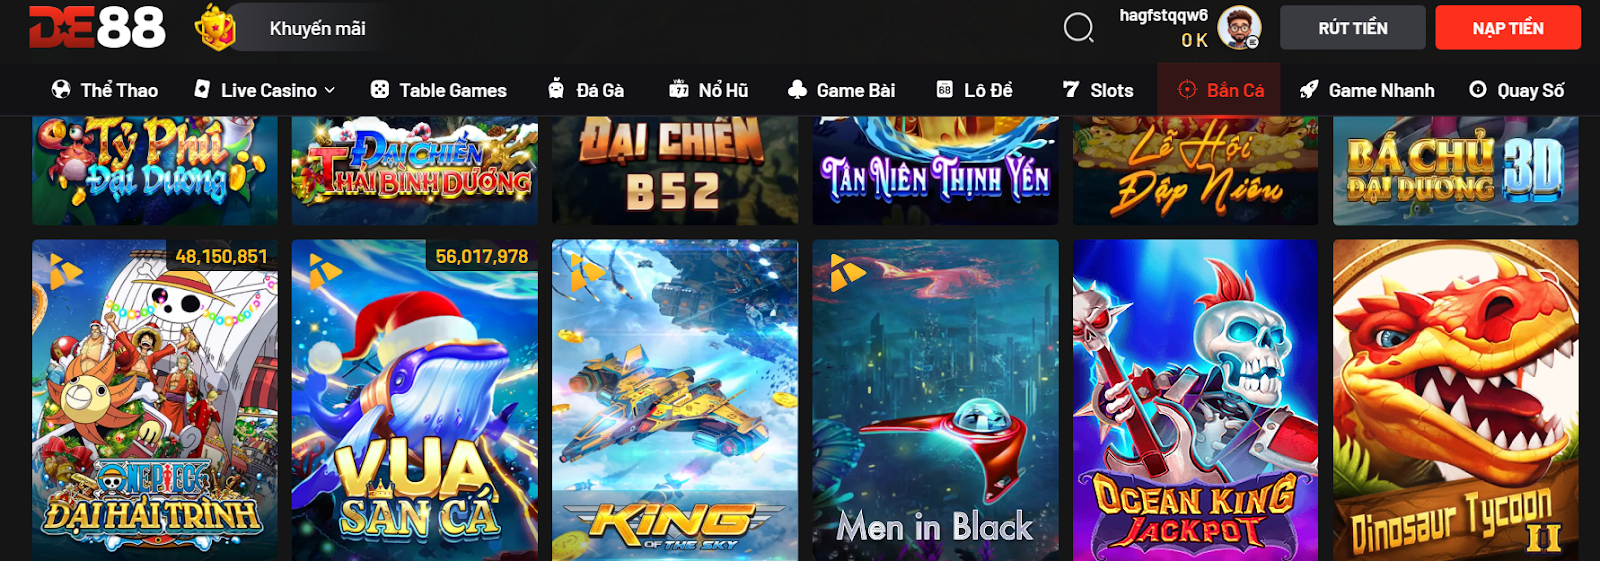Screen dimensions: 1600x561
Task: Select the Lô Đề menu item
Action: (x=974, y=90)
